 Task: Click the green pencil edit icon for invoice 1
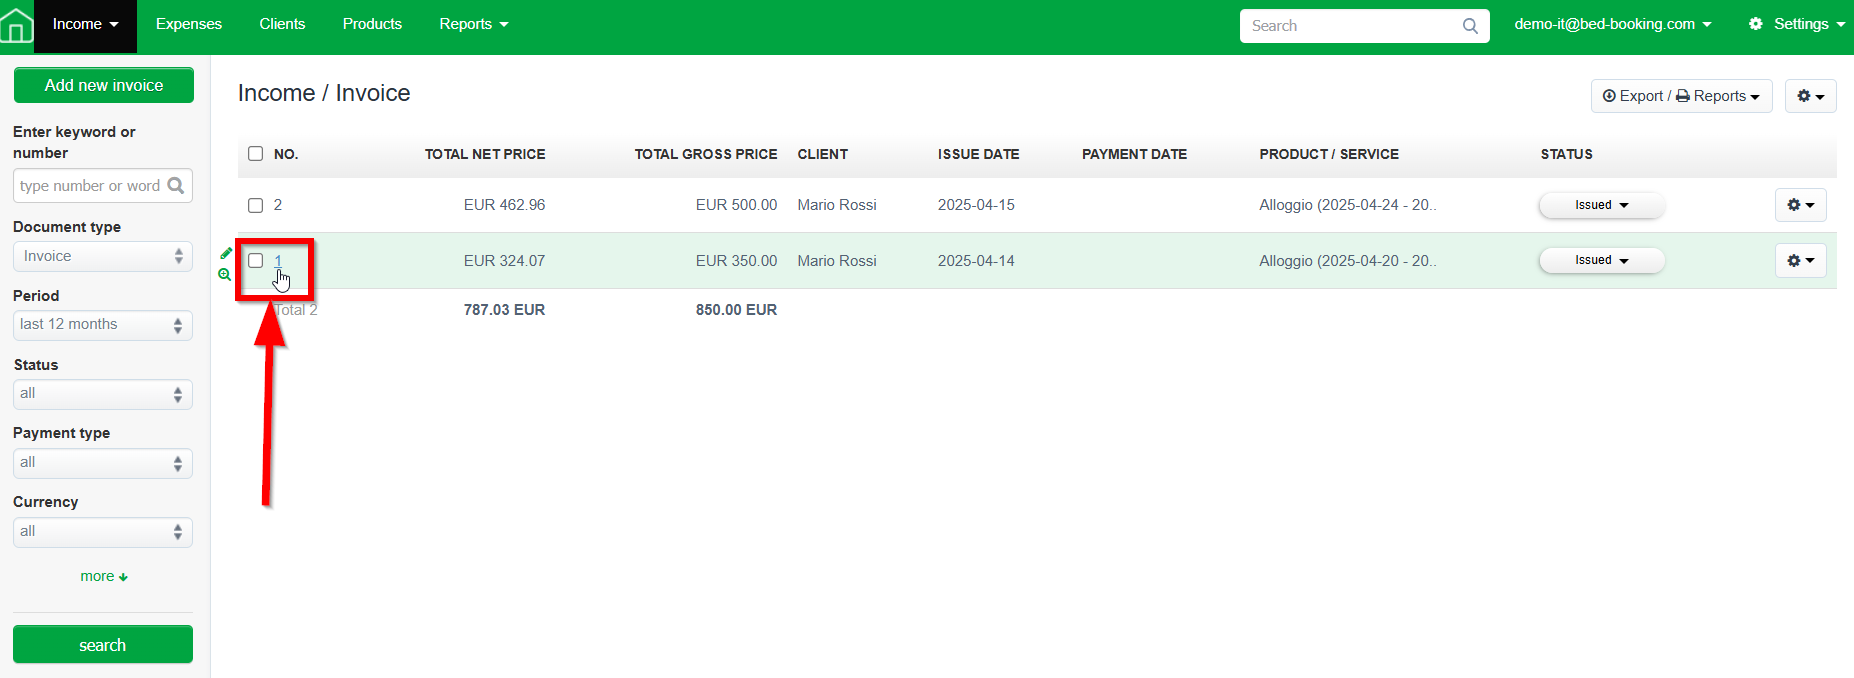pos(226,253)
